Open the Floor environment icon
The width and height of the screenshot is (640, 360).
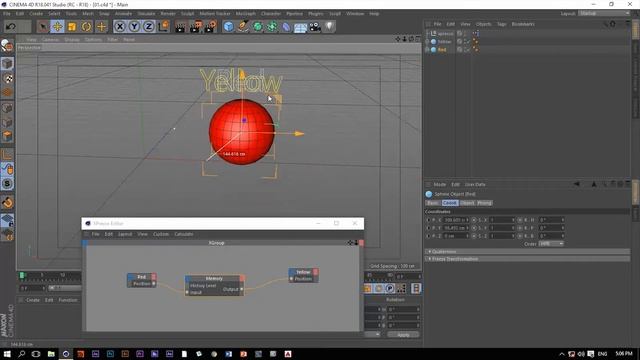click(x=300, y=27)
